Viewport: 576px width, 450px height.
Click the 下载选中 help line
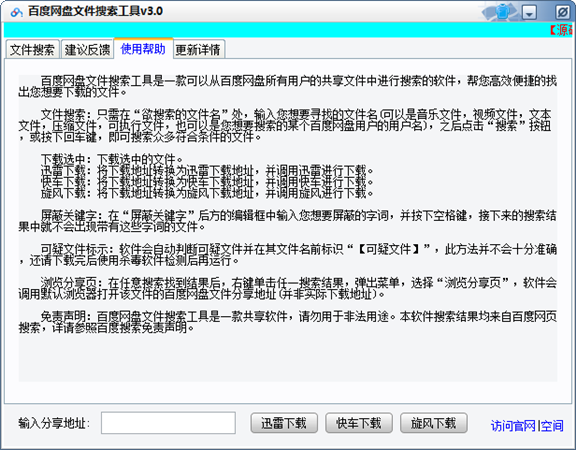coord(112,159)
